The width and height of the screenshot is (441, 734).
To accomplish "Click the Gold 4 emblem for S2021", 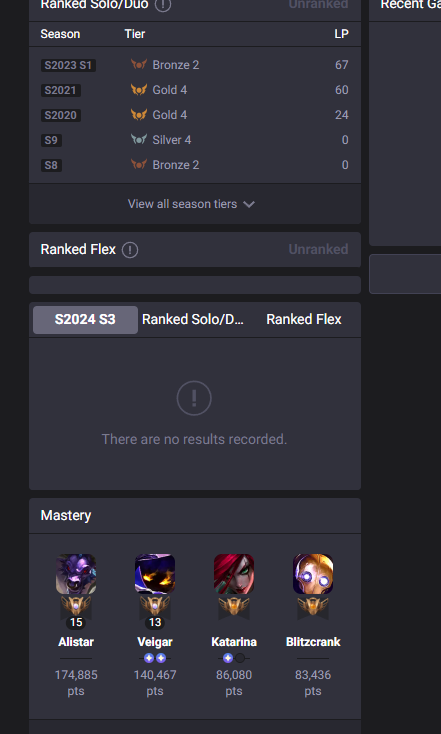I will pyautogui.click(x=139, y=89).
